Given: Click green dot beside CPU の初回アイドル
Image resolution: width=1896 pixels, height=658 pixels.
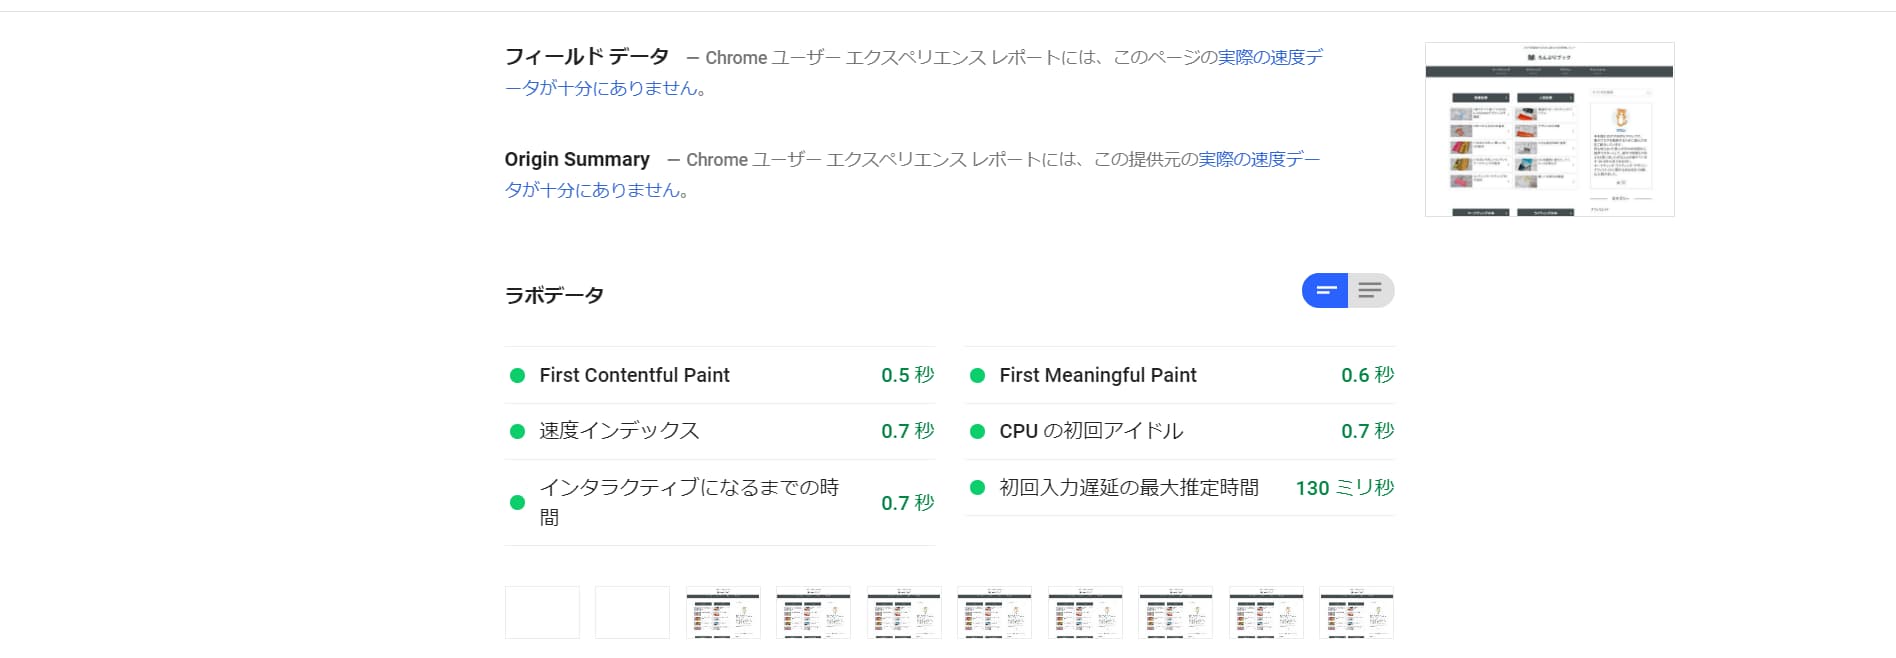Looking at the screenshot, I should [x=977, y=432].
